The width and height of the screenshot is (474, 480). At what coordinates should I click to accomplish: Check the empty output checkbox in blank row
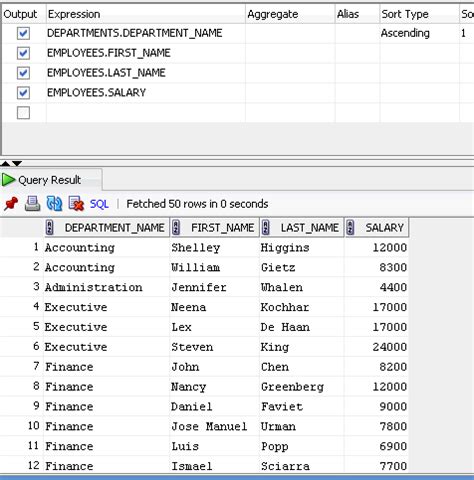(x=23, y=113)
